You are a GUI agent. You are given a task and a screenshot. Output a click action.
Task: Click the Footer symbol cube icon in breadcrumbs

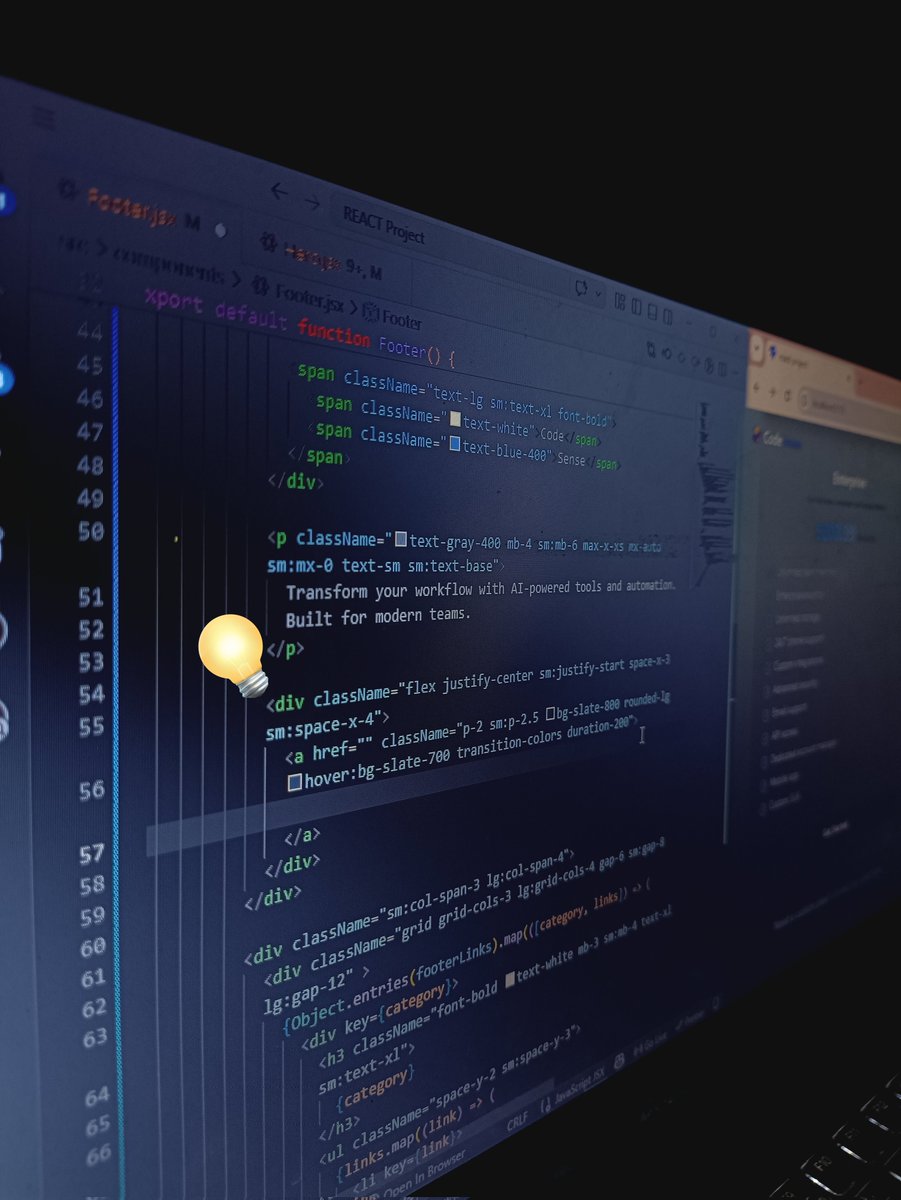tap(370, 312)
